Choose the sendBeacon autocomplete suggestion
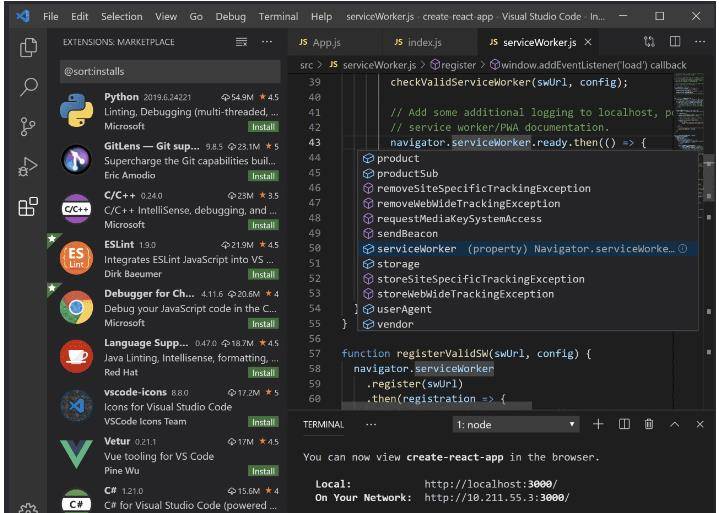This screenshot has height=513, width=719. coord(527,233)
